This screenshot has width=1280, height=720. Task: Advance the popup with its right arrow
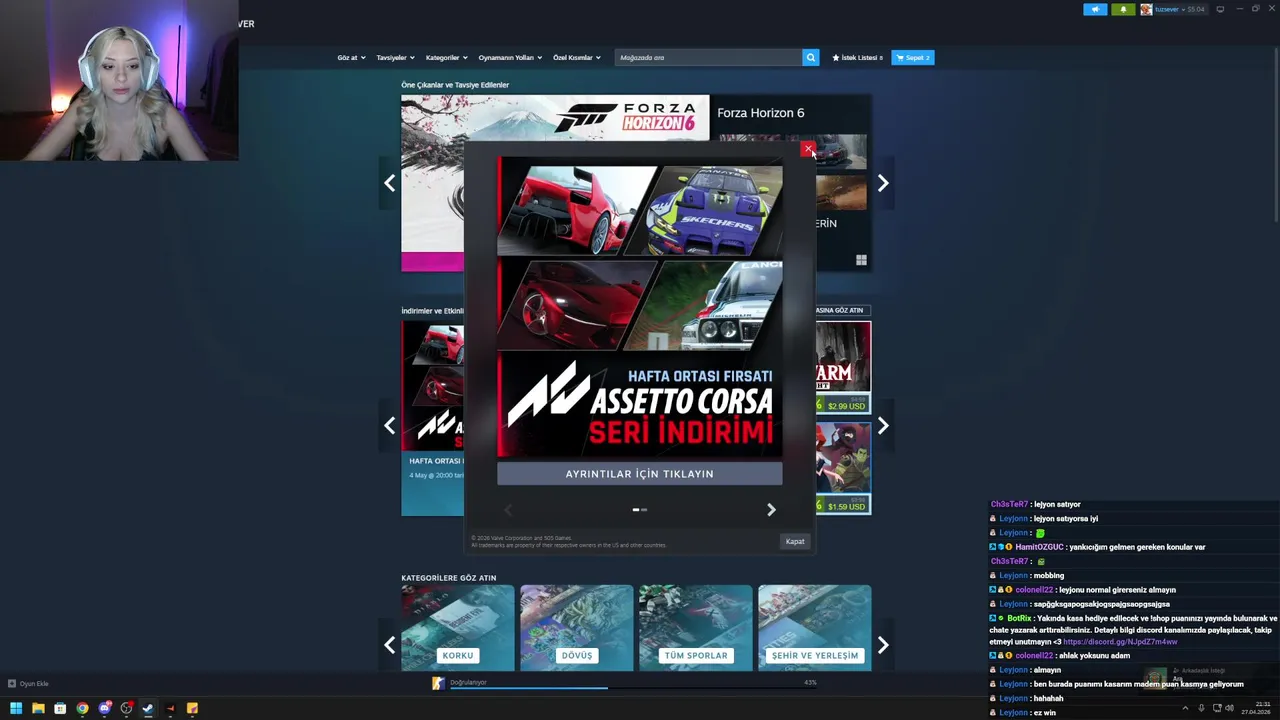click(771, 510)
